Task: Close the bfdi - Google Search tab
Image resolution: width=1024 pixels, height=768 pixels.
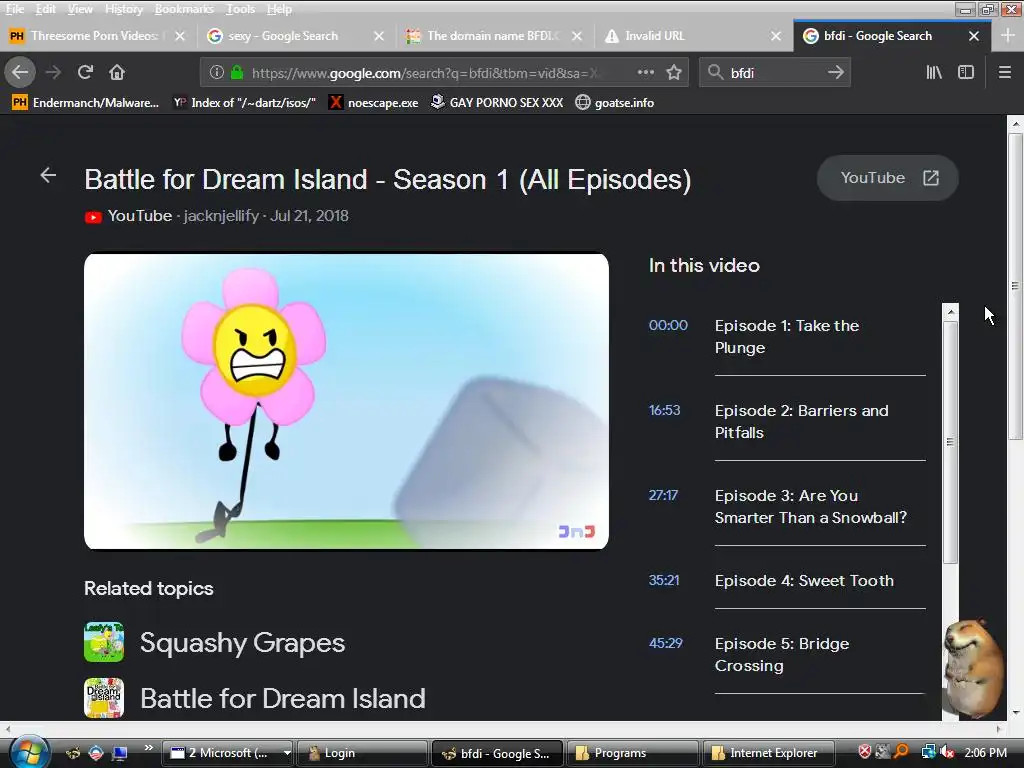Action: (974, 36)
